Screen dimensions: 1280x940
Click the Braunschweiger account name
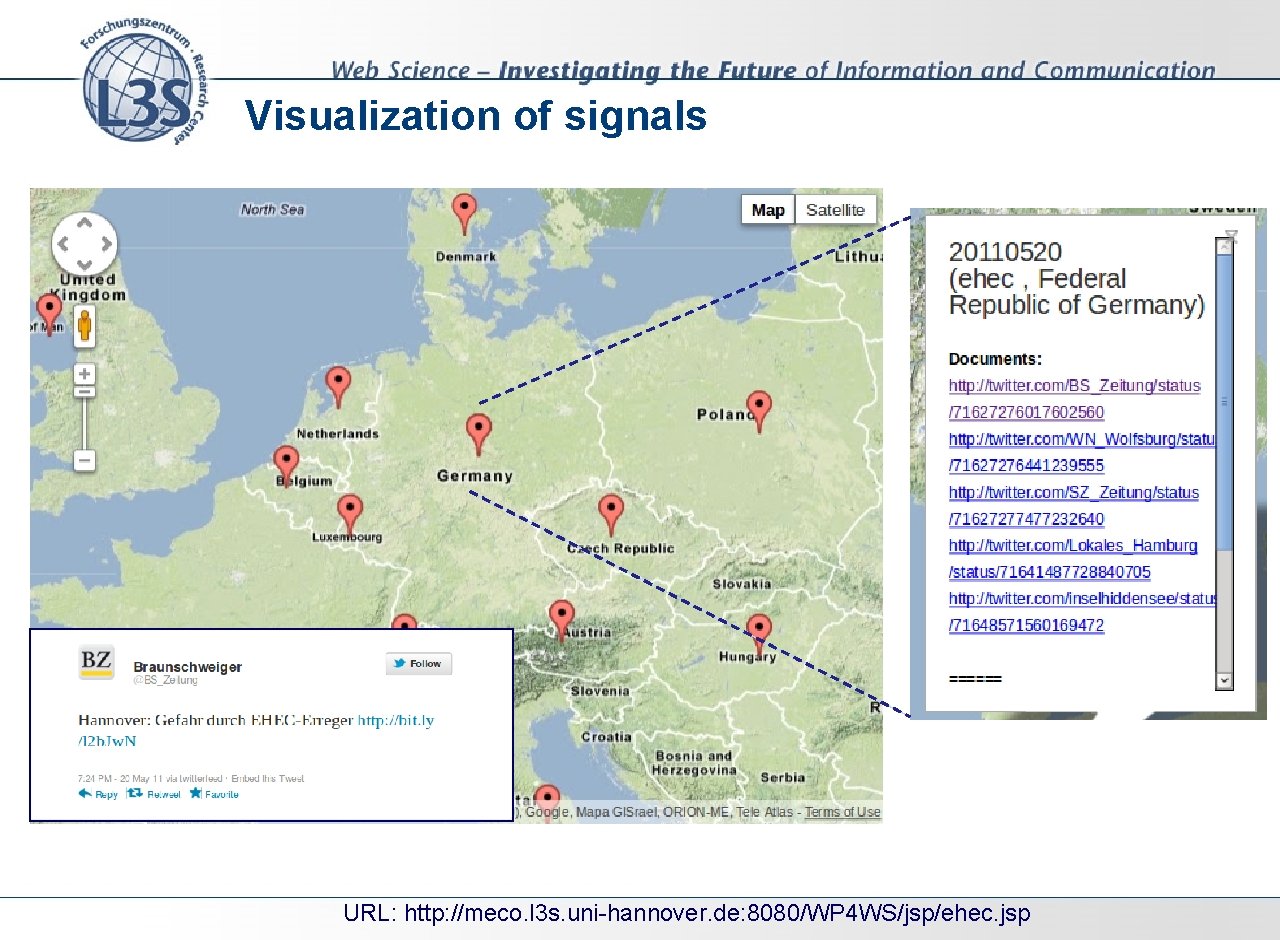tap(188, 667)
